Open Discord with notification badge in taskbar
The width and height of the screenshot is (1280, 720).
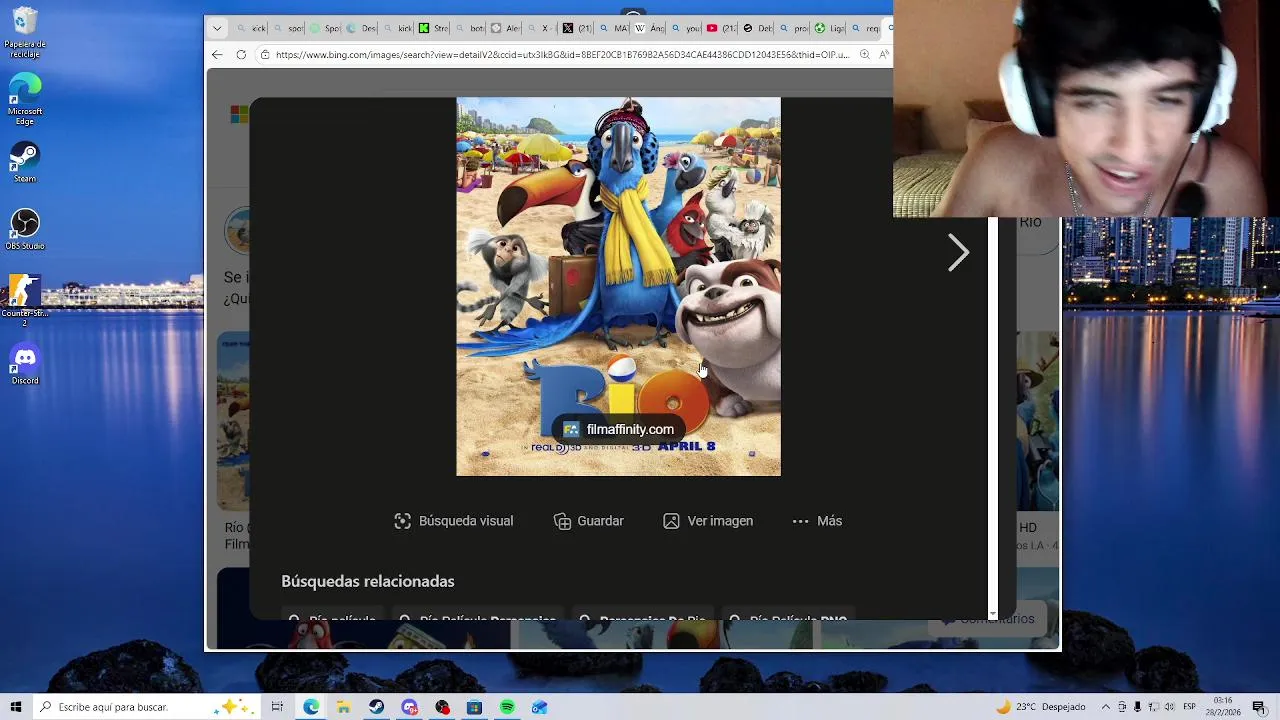tap(409, 707)
